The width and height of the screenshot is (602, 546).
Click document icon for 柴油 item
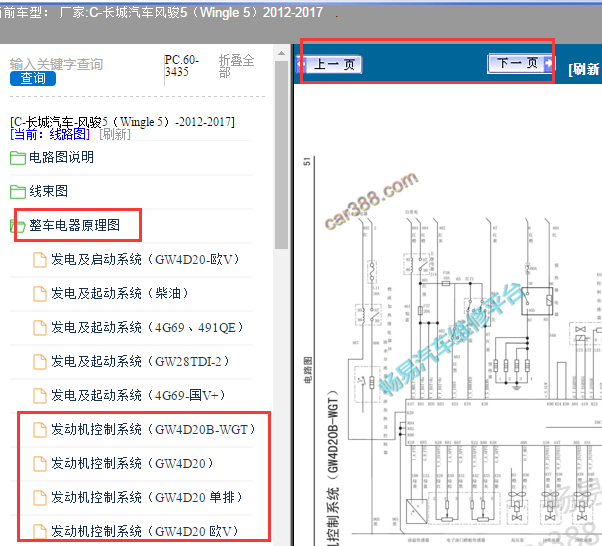point(40,294)
